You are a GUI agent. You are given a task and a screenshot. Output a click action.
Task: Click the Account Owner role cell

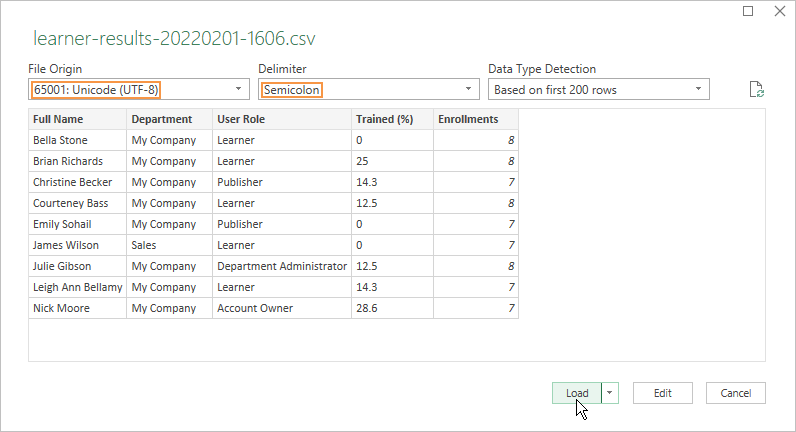(282, 308)
